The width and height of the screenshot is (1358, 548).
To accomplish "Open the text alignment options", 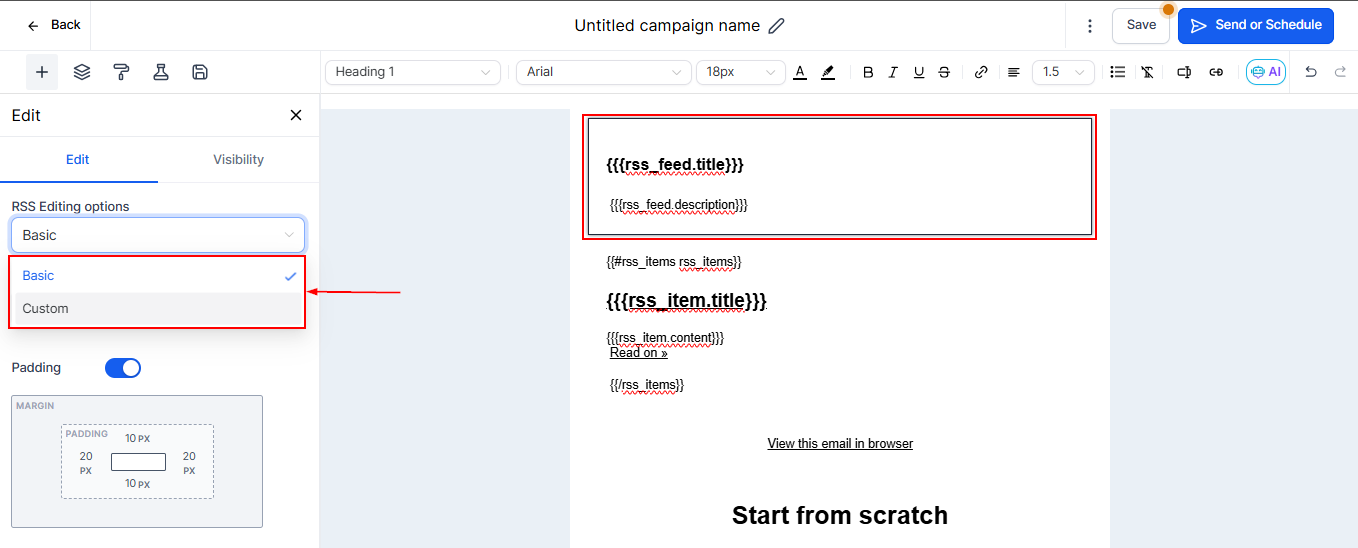I will click(x=1013, y=72).
